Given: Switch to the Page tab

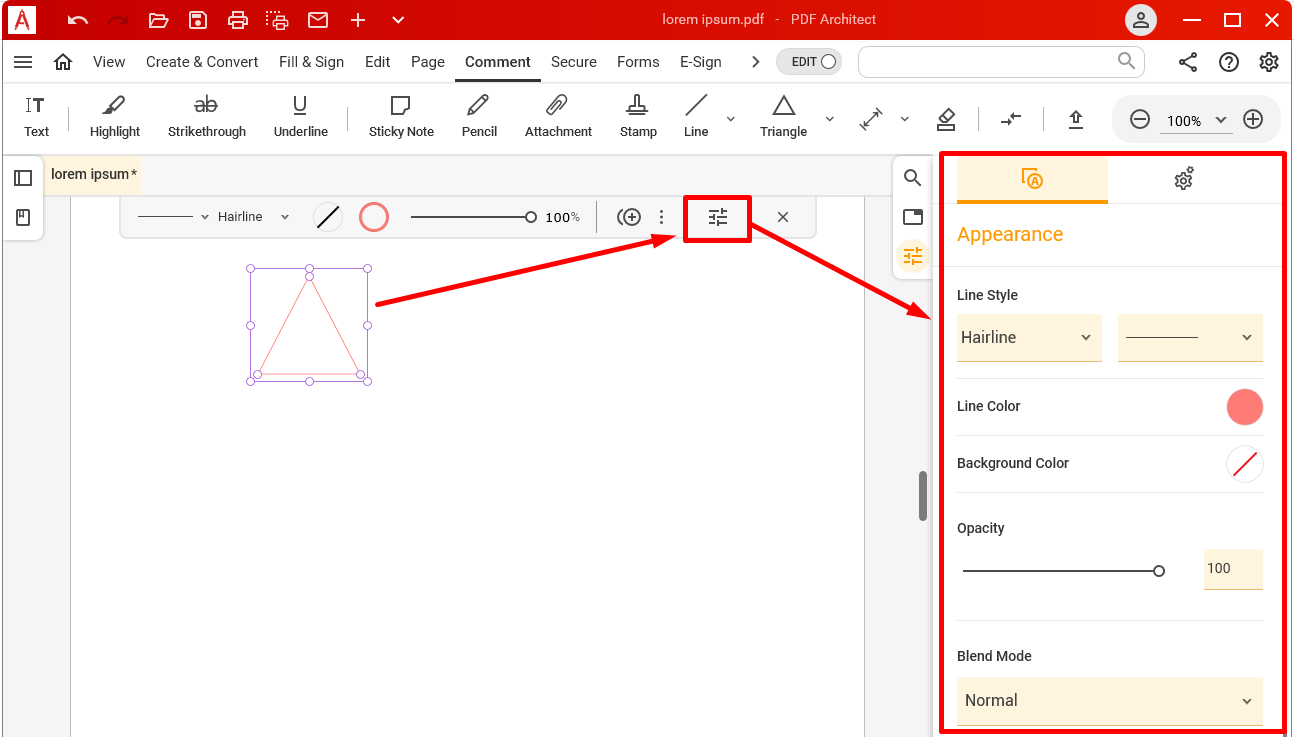Looking at the screenshot, I should pos(428,62).
